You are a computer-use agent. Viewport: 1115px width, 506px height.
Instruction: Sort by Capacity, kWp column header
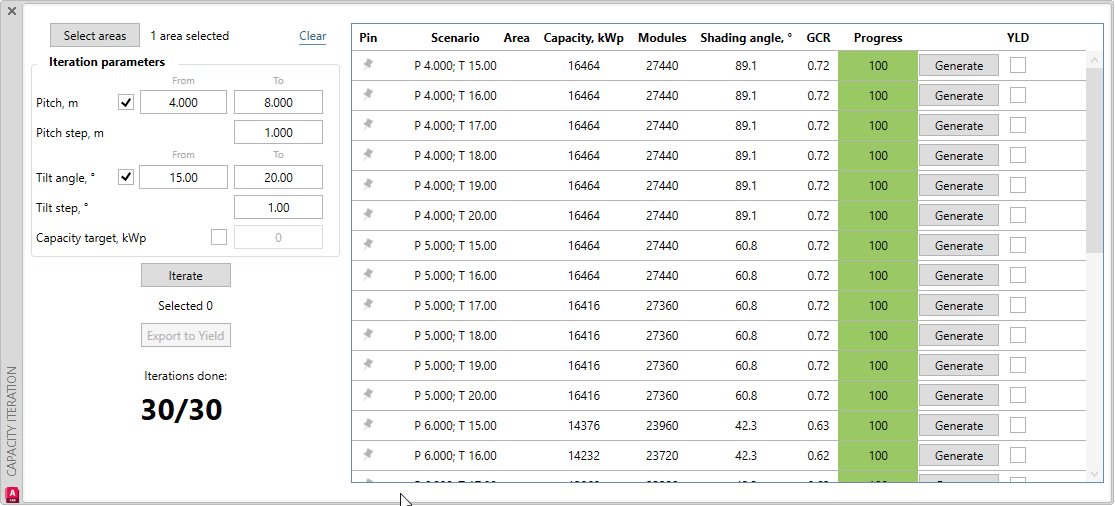point(583,38)
